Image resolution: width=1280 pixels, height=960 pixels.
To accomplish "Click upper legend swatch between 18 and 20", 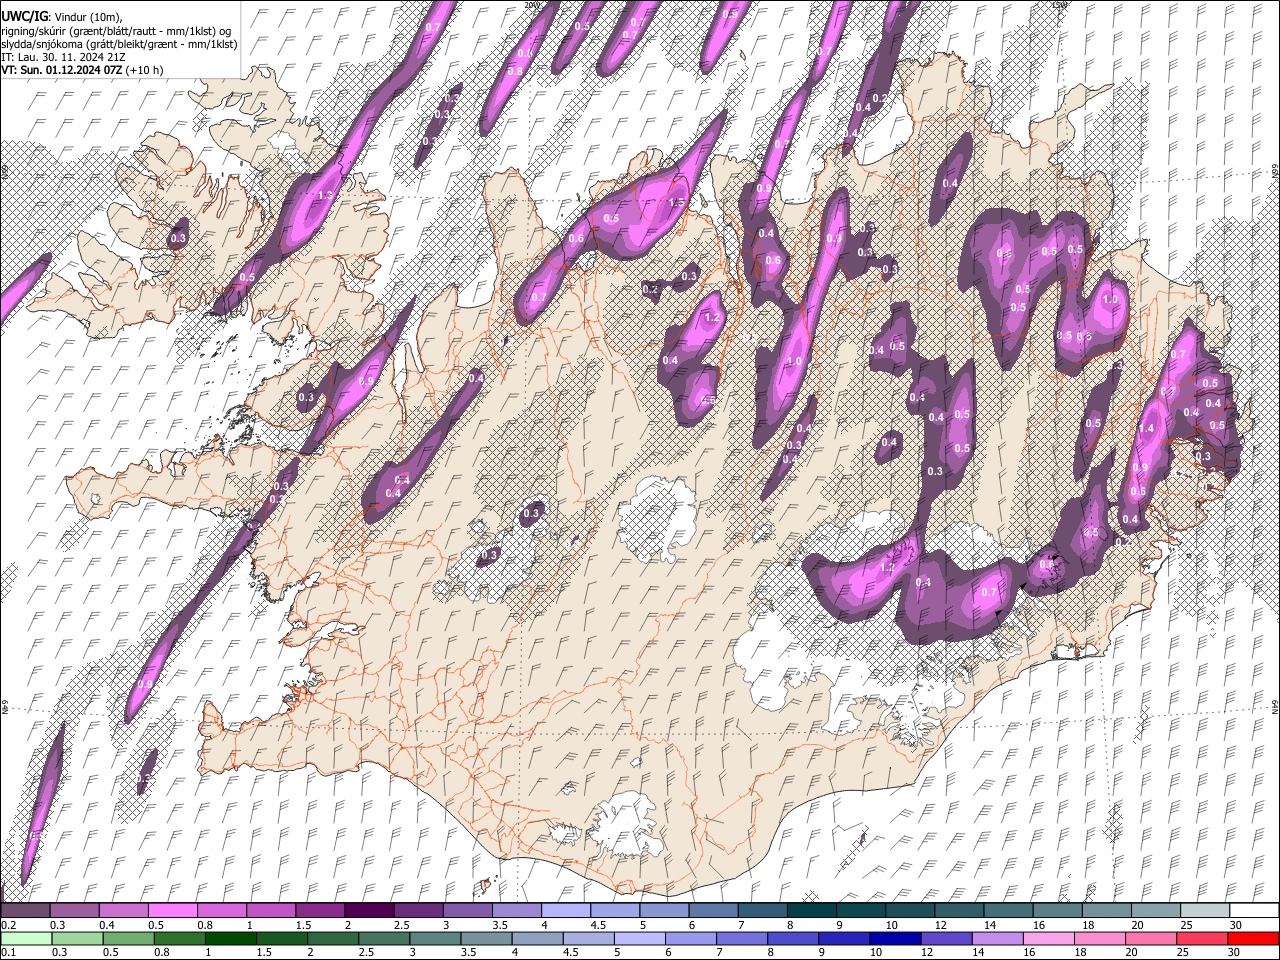I will 1106,910.
